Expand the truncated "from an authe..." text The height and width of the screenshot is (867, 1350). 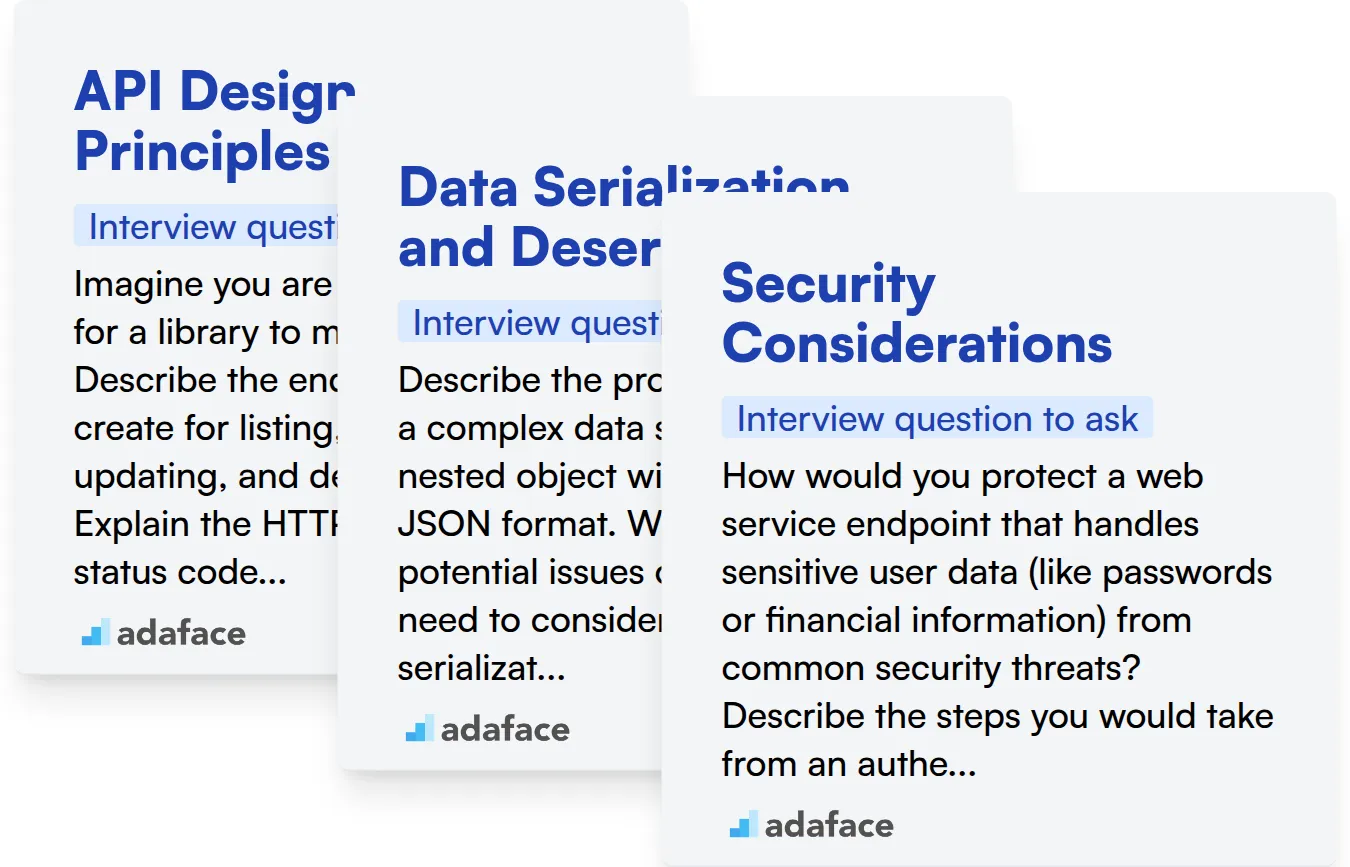click(x=848, y=764)
